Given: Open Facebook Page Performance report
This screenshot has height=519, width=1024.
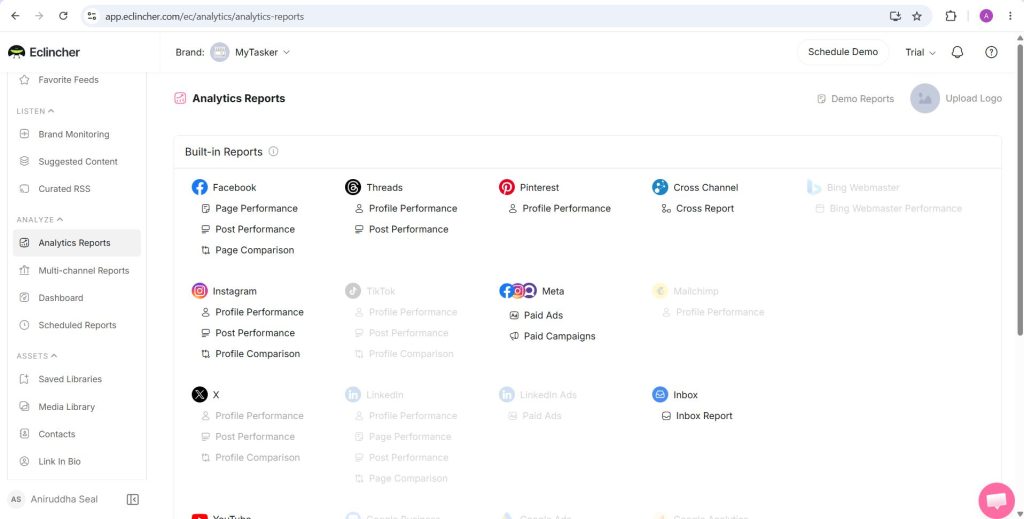Looking at the screenshot, I should tap(249, 208).
